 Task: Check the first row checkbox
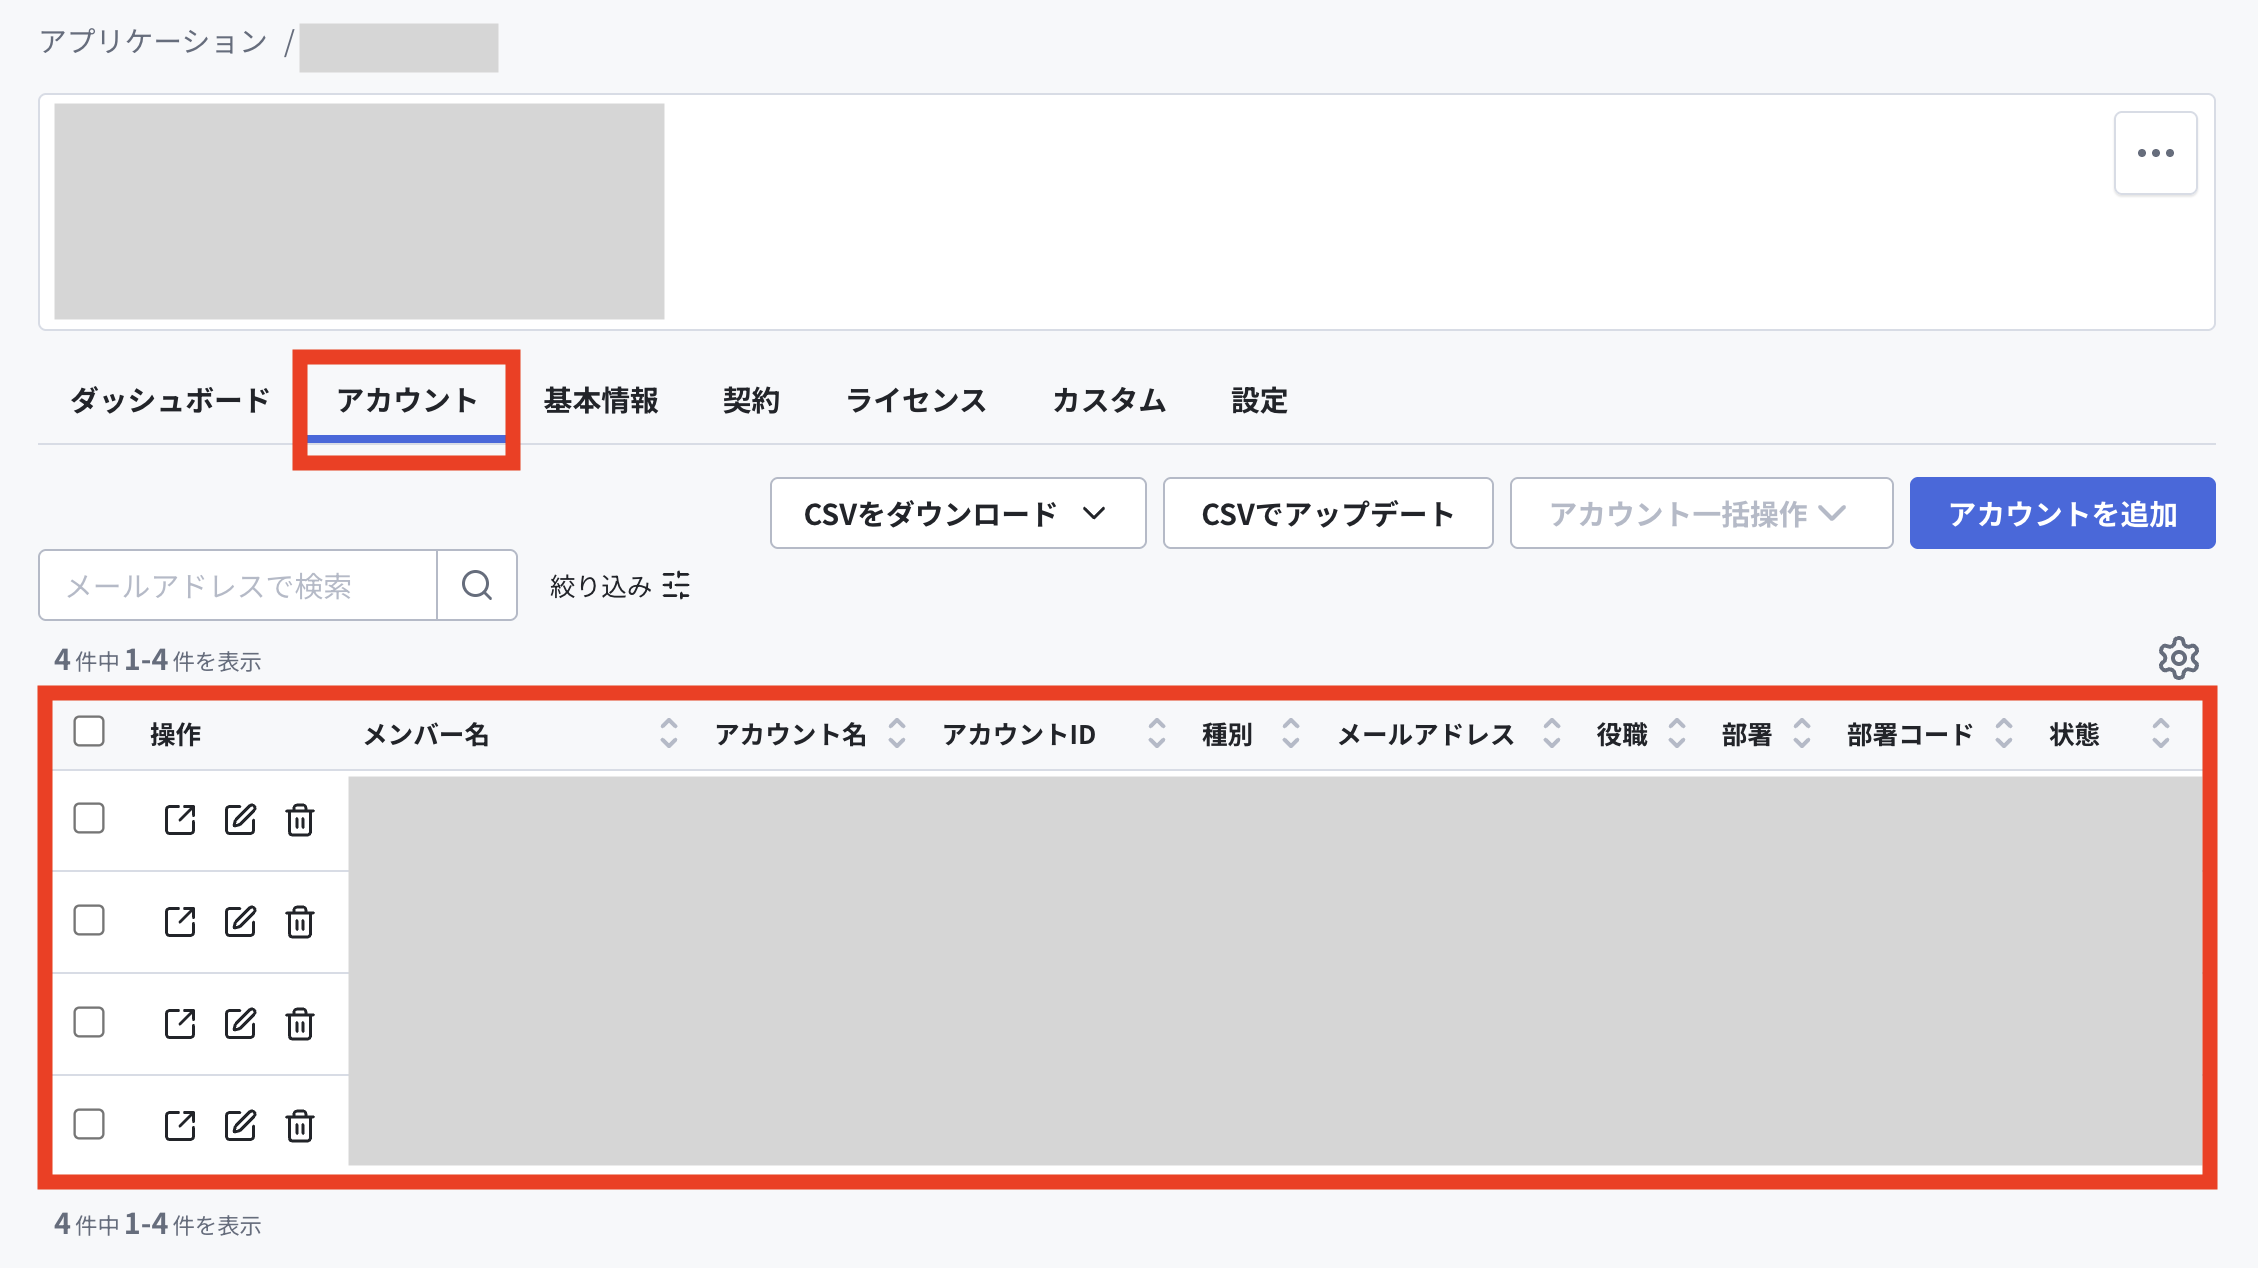[x=89, y=818]
